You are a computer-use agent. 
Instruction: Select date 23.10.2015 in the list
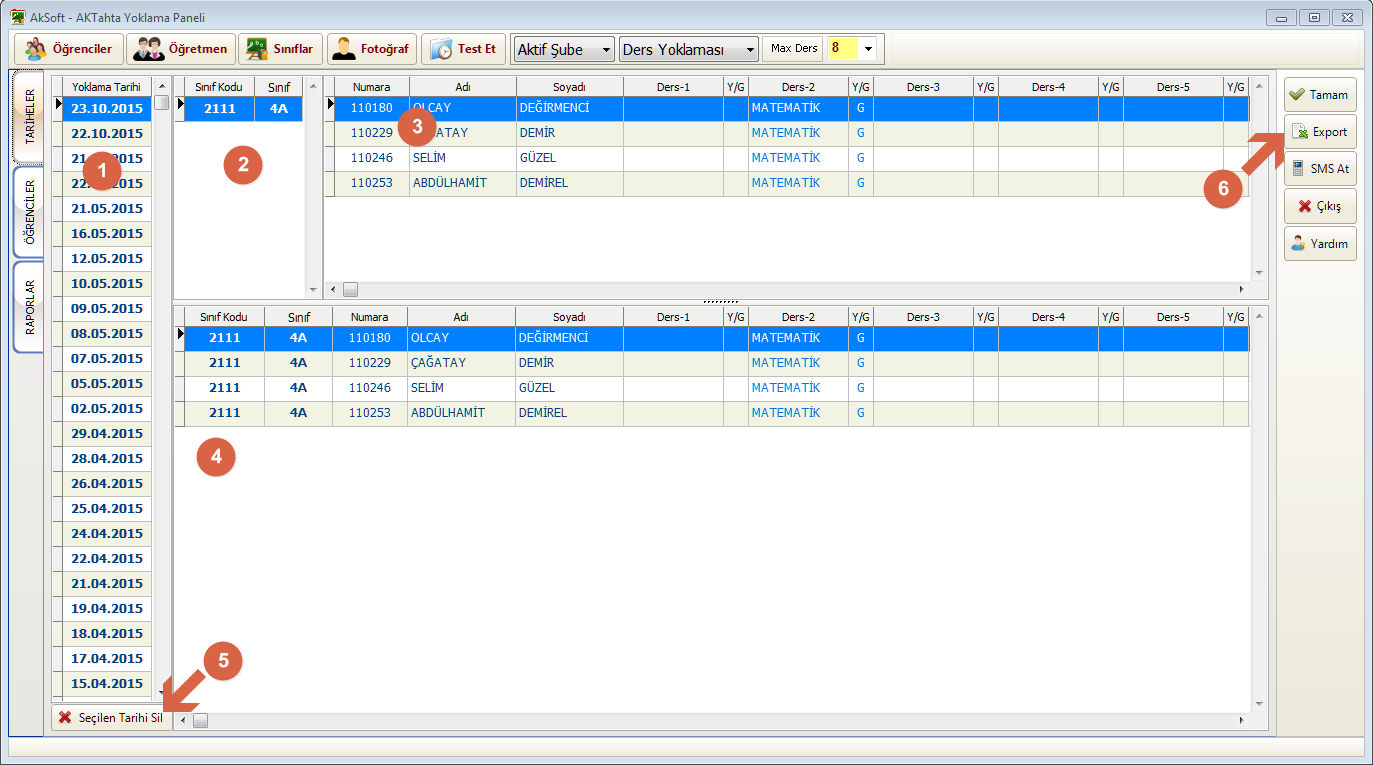[107, 108]
